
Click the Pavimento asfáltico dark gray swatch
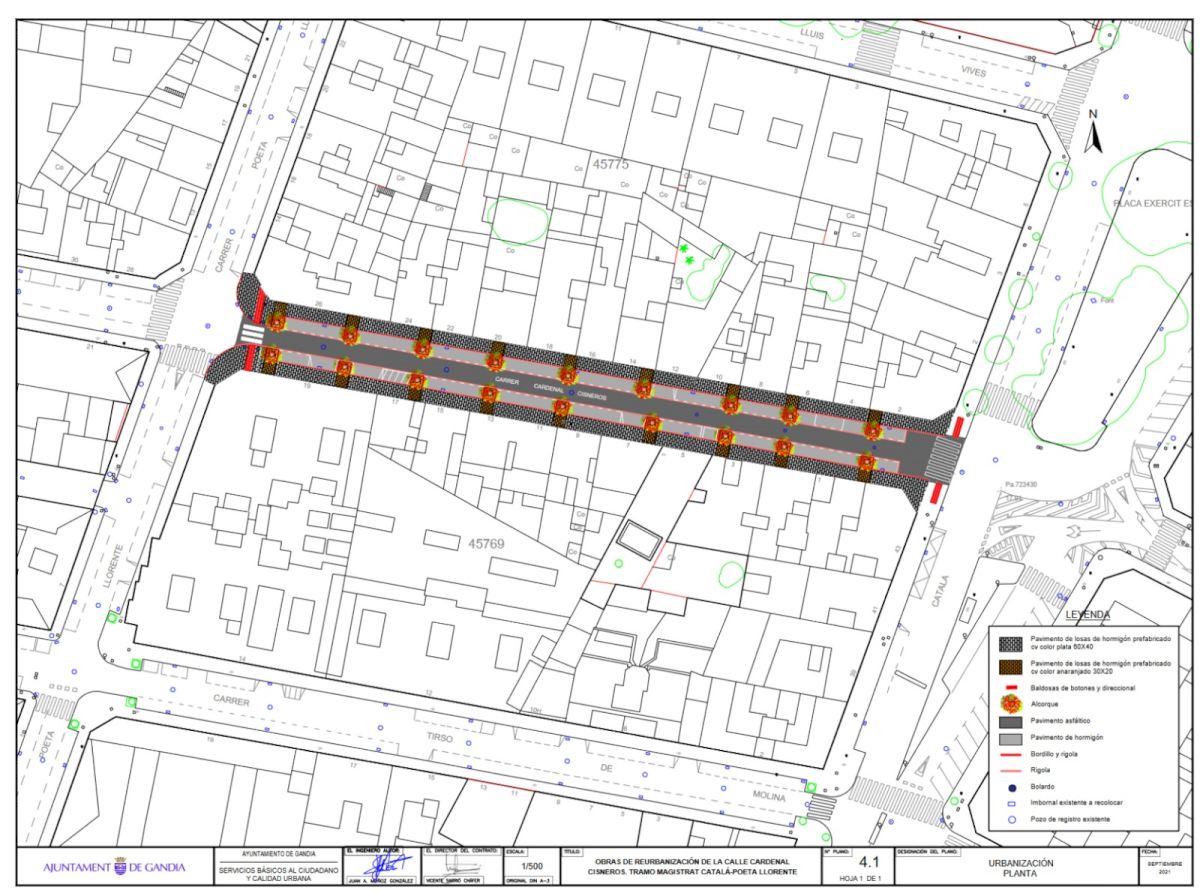(x=1013, y=721)
